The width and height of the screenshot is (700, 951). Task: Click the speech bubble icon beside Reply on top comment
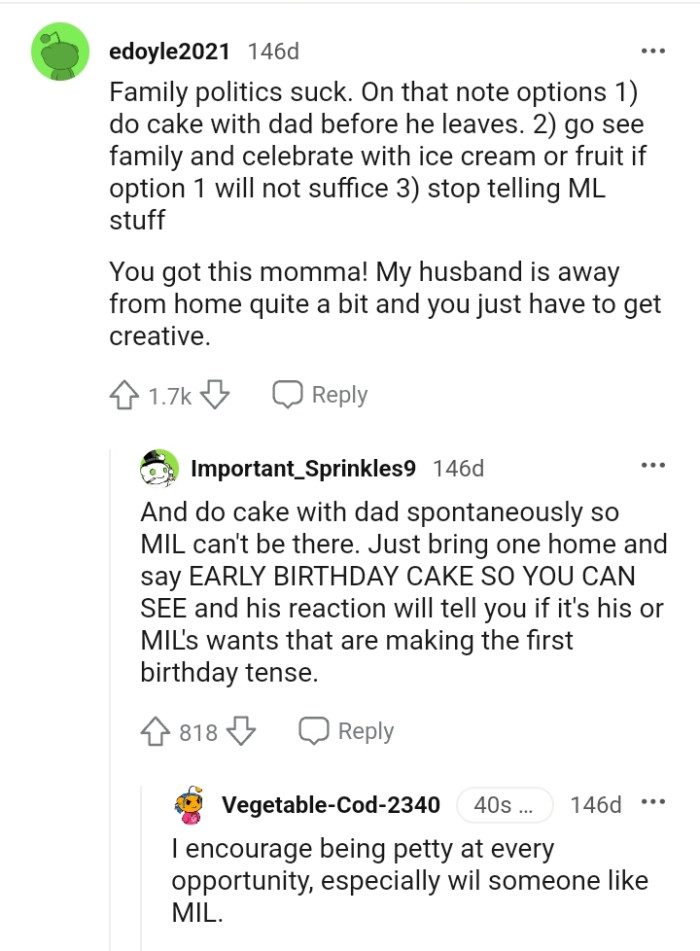[288, 395]
